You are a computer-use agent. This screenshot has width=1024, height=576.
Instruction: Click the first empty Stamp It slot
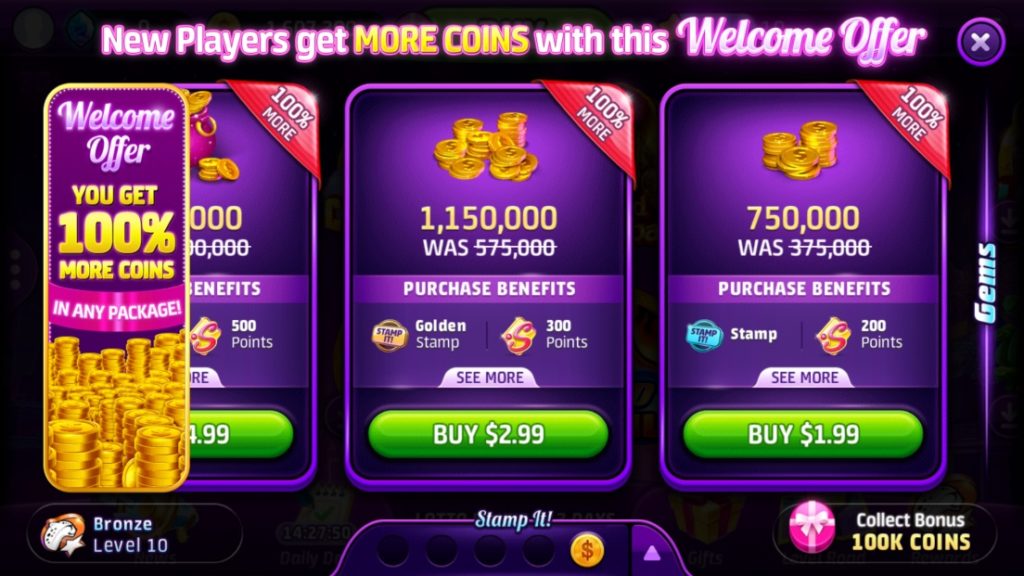[393, 550]
